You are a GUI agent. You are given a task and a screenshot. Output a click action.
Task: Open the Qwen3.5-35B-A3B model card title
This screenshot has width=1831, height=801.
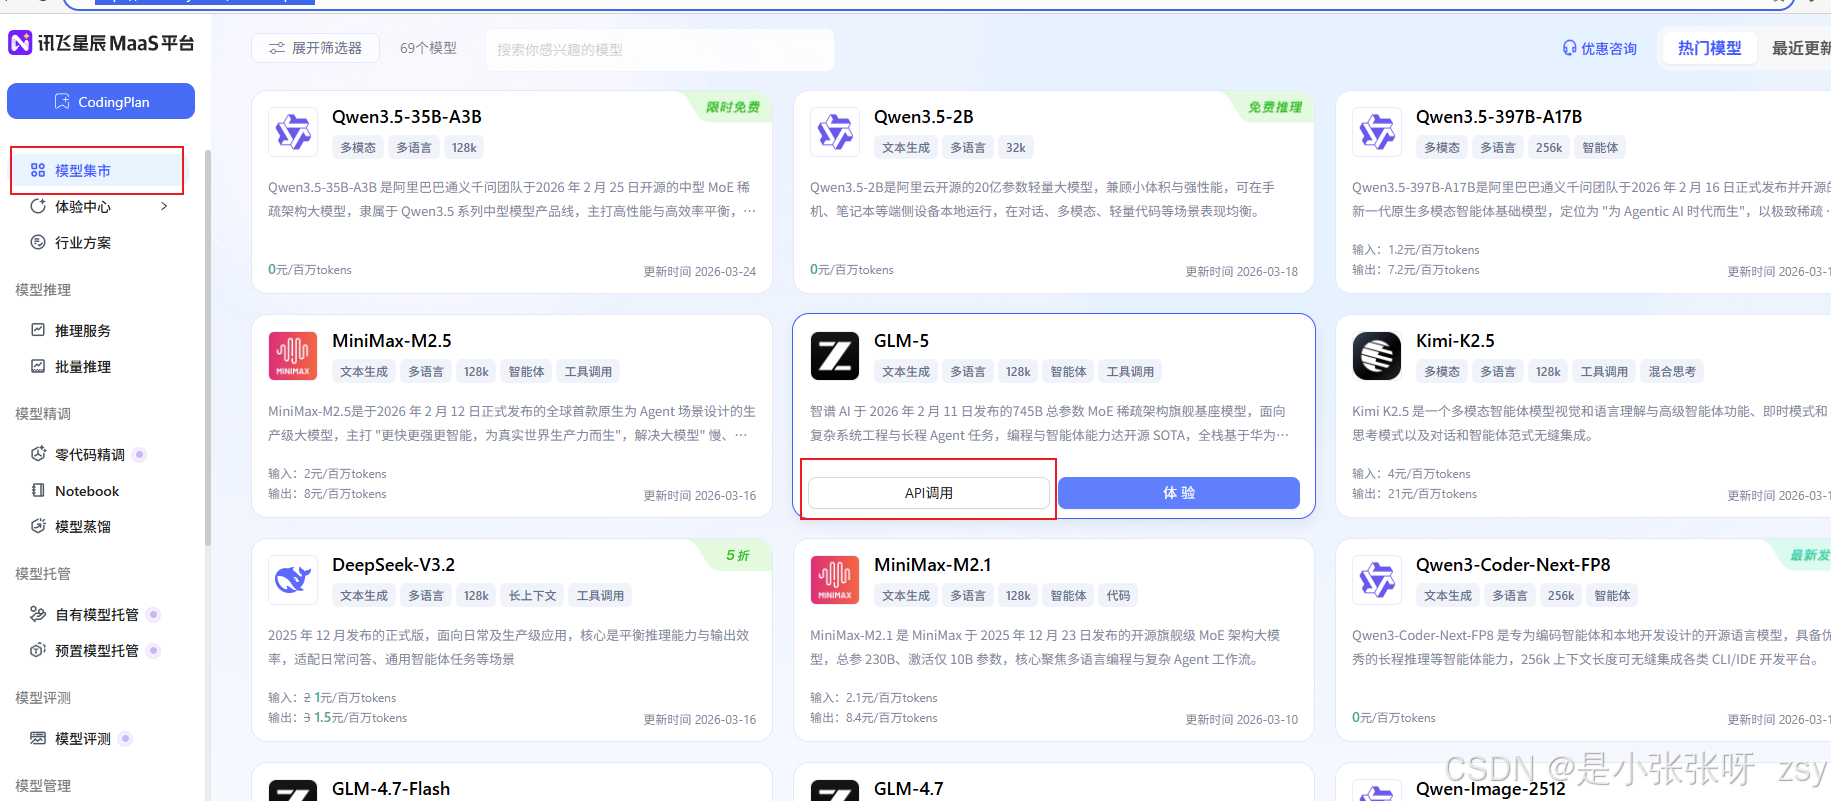pyautogui.click(x=407, y=117)
